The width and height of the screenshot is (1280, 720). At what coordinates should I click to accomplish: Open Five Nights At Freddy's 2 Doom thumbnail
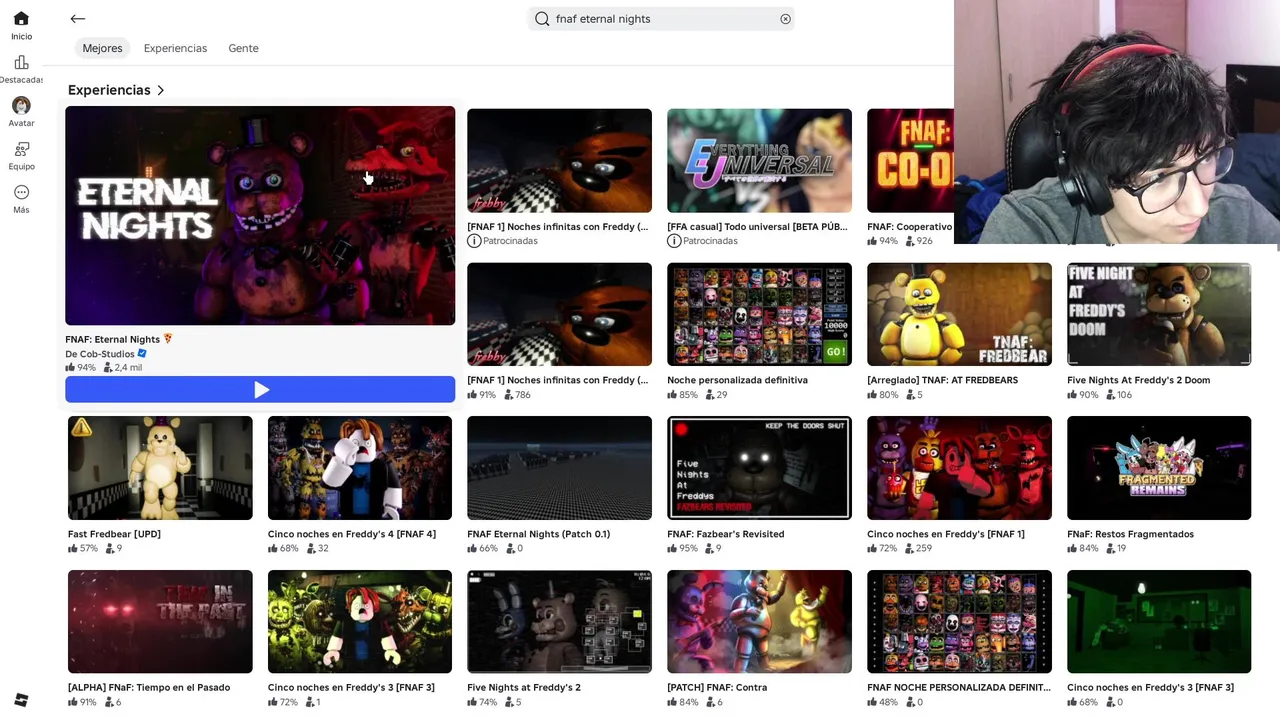click(x=1159, y=314)
